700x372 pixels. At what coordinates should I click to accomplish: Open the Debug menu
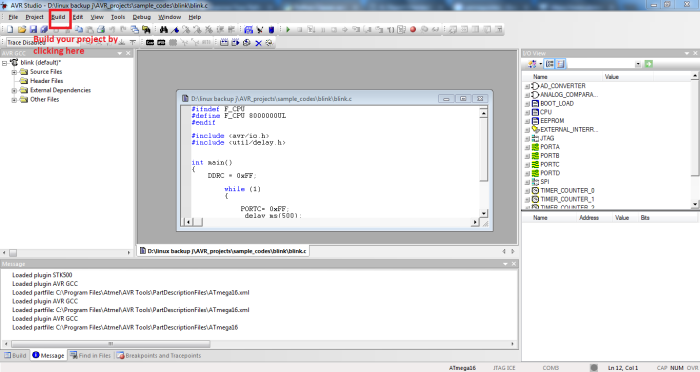[142, 17]
